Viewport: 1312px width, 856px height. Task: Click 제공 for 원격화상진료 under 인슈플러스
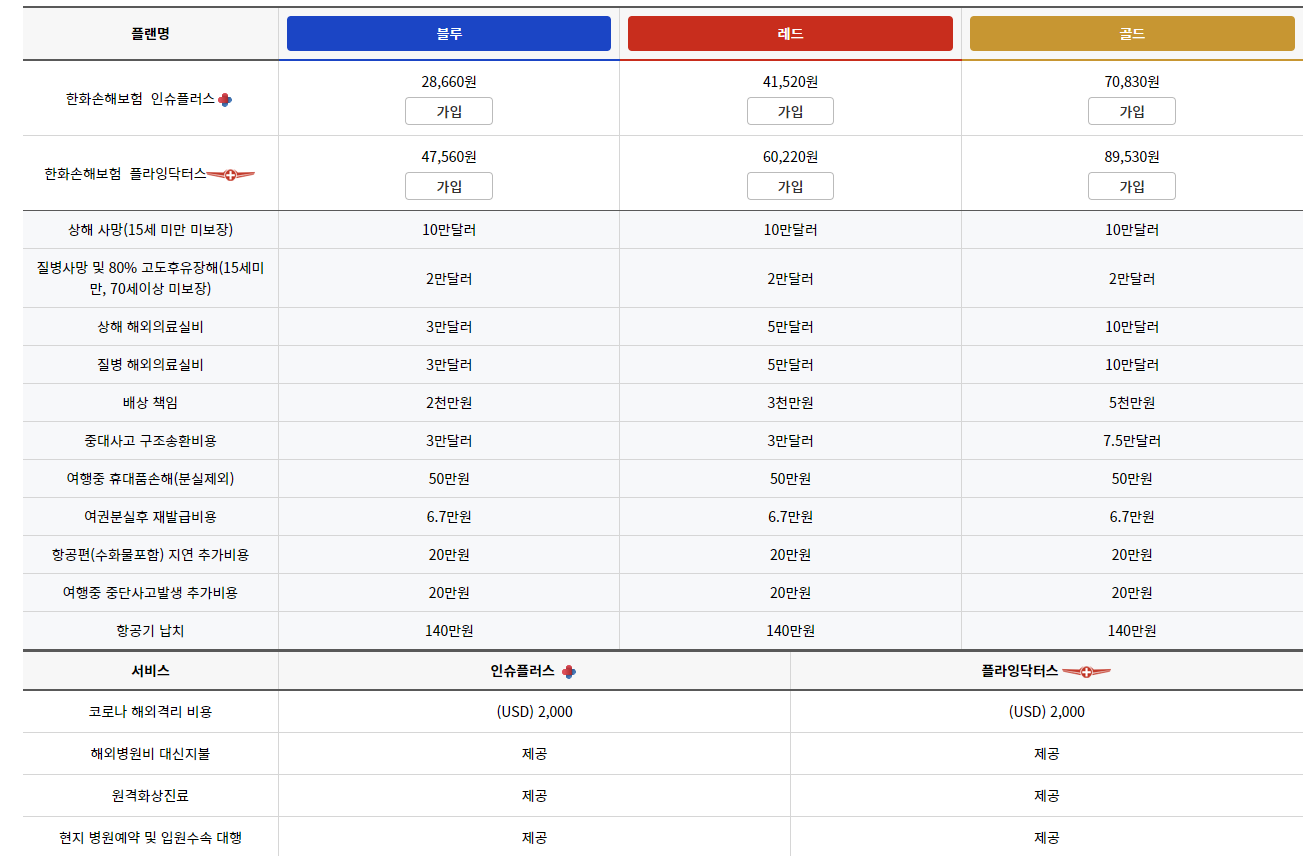(x=534, y=796)
